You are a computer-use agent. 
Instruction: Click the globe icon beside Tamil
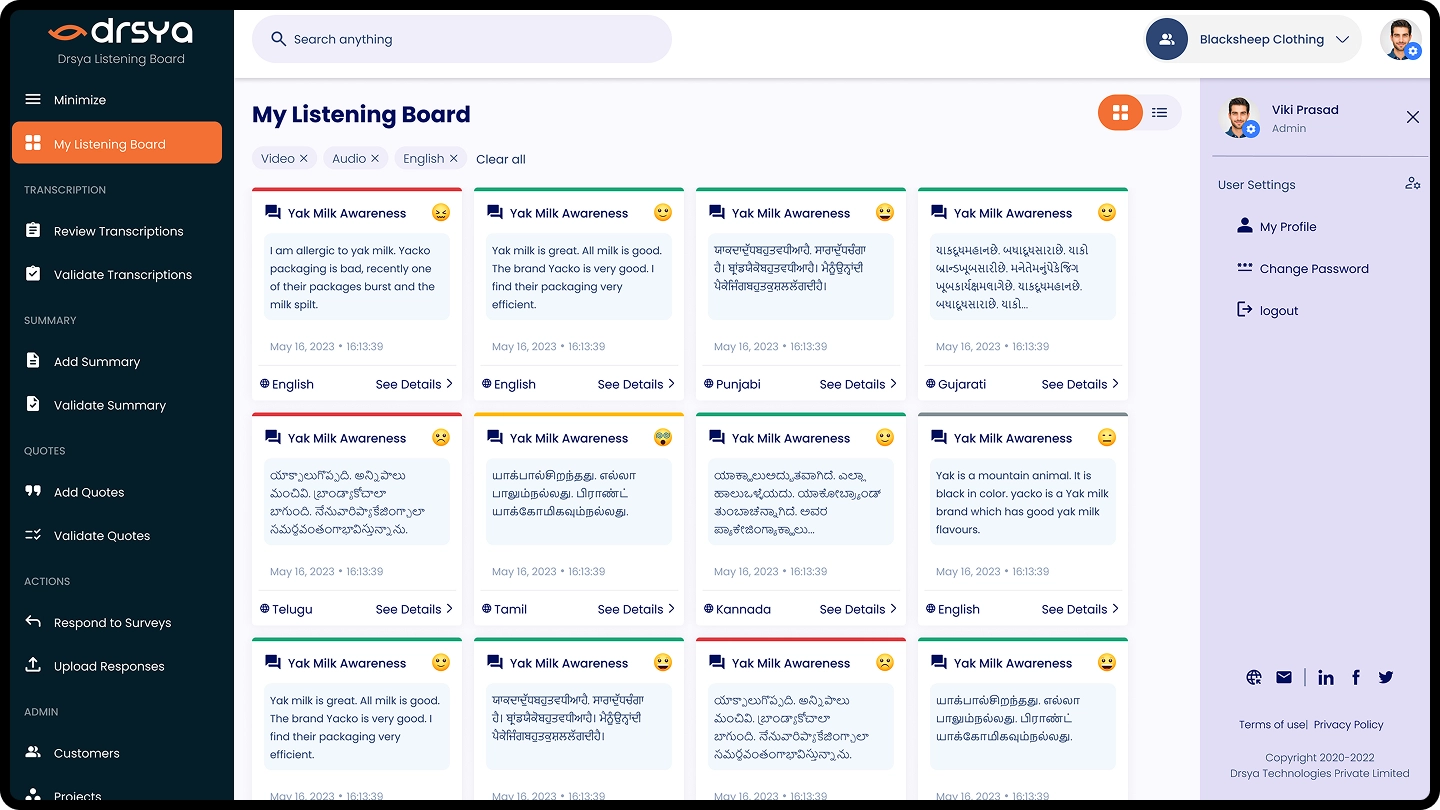click(487, 609)
